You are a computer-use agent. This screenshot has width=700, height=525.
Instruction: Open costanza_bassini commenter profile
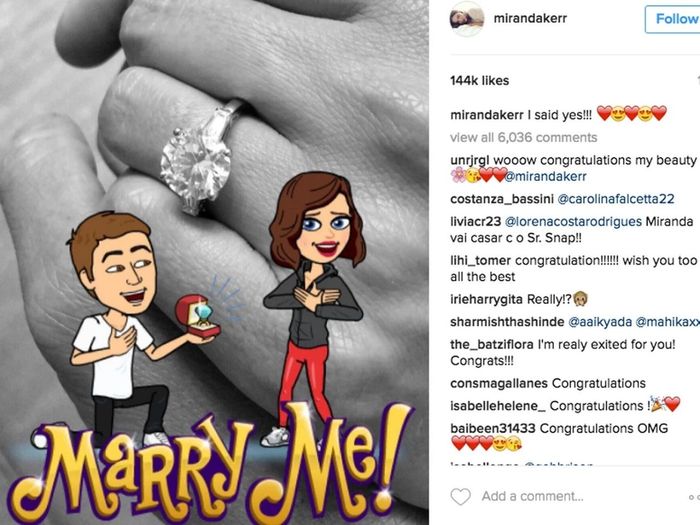(502, 199)
